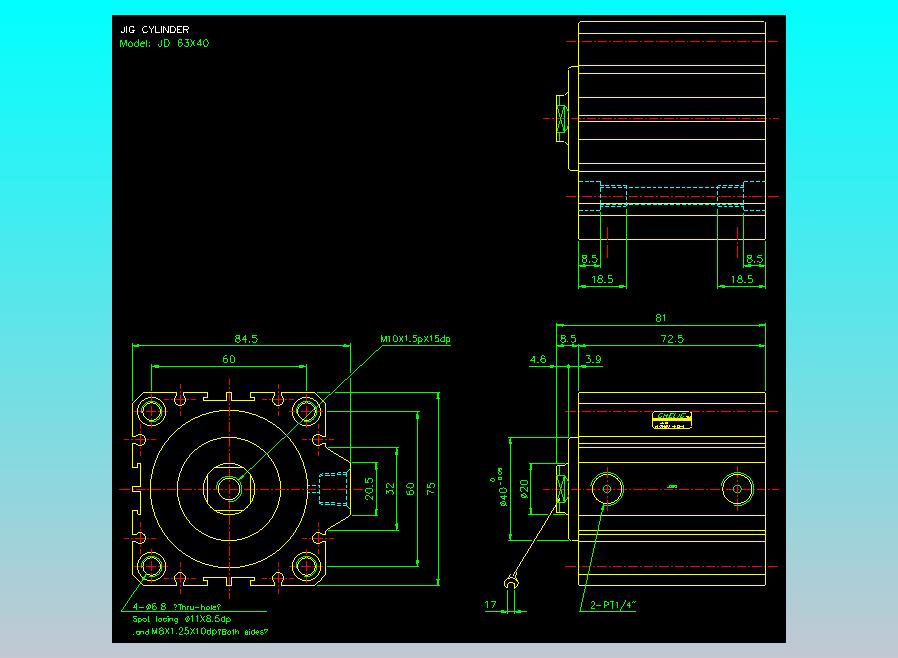898x658 pixels.
Task: Select the 4.6 dimension text
Action: 538,360
